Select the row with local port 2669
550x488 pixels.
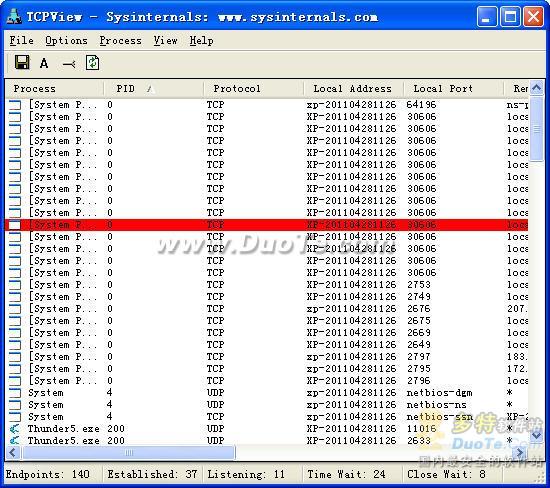[x=267, y=333]
